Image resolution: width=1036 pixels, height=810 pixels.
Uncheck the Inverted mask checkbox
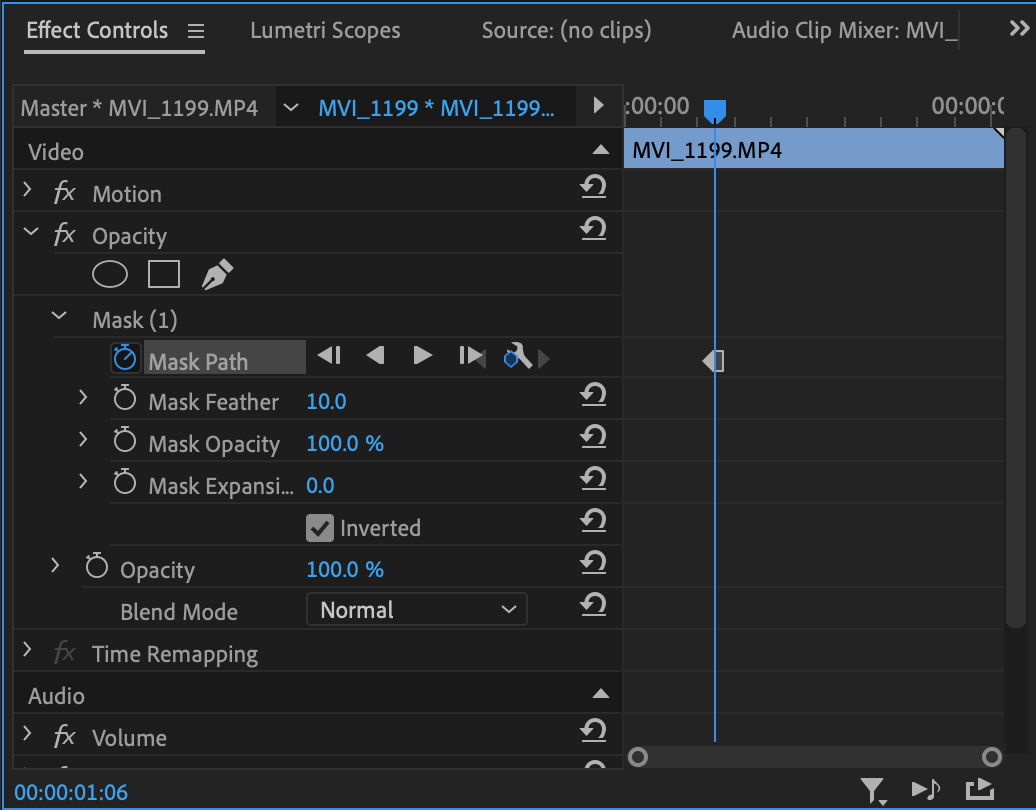[x=320, y=528]
